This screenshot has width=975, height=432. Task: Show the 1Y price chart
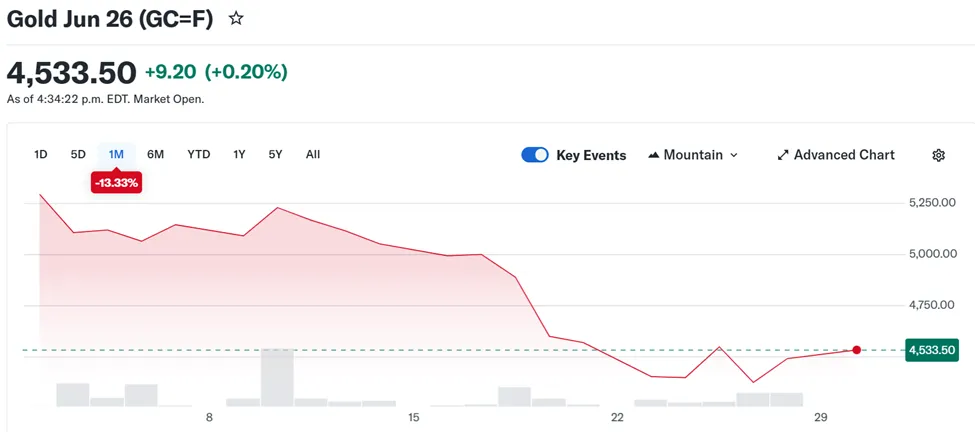pos(239,154)
